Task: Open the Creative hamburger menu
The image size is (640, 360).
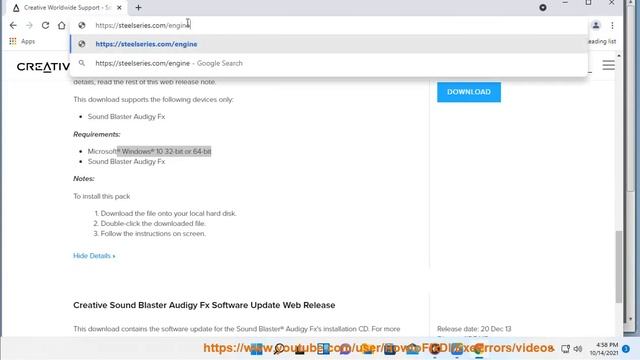Action: click(x=608, y=65)
